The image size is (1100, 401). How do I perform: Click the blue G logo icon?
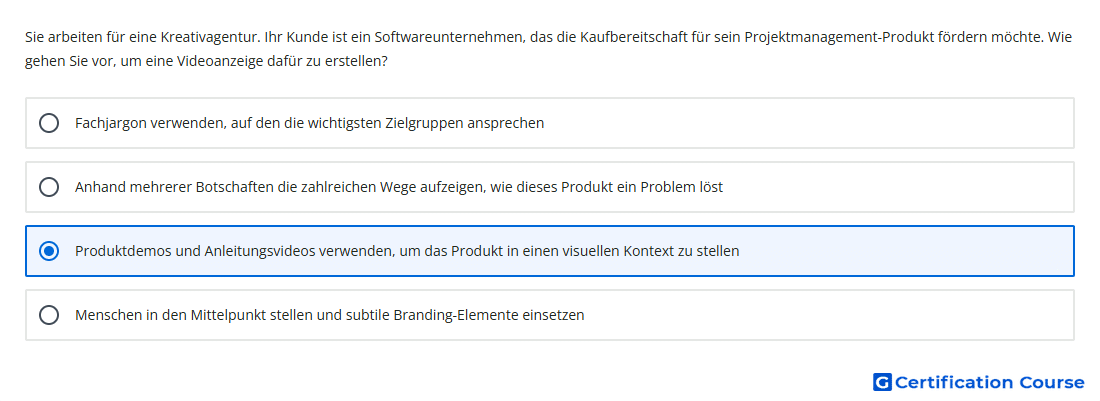[x=882, y=382]
